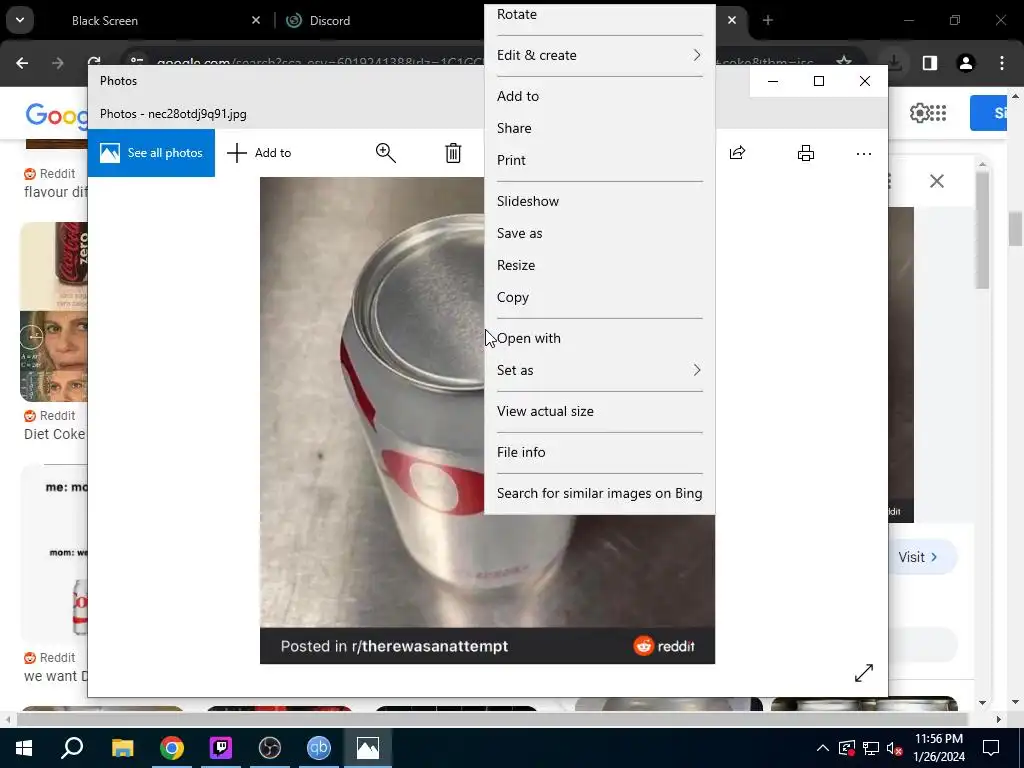The width and height of the screenshot is (1024, 768).
Task: Click the Chrome downloads icon
Action: pos(895,63)
